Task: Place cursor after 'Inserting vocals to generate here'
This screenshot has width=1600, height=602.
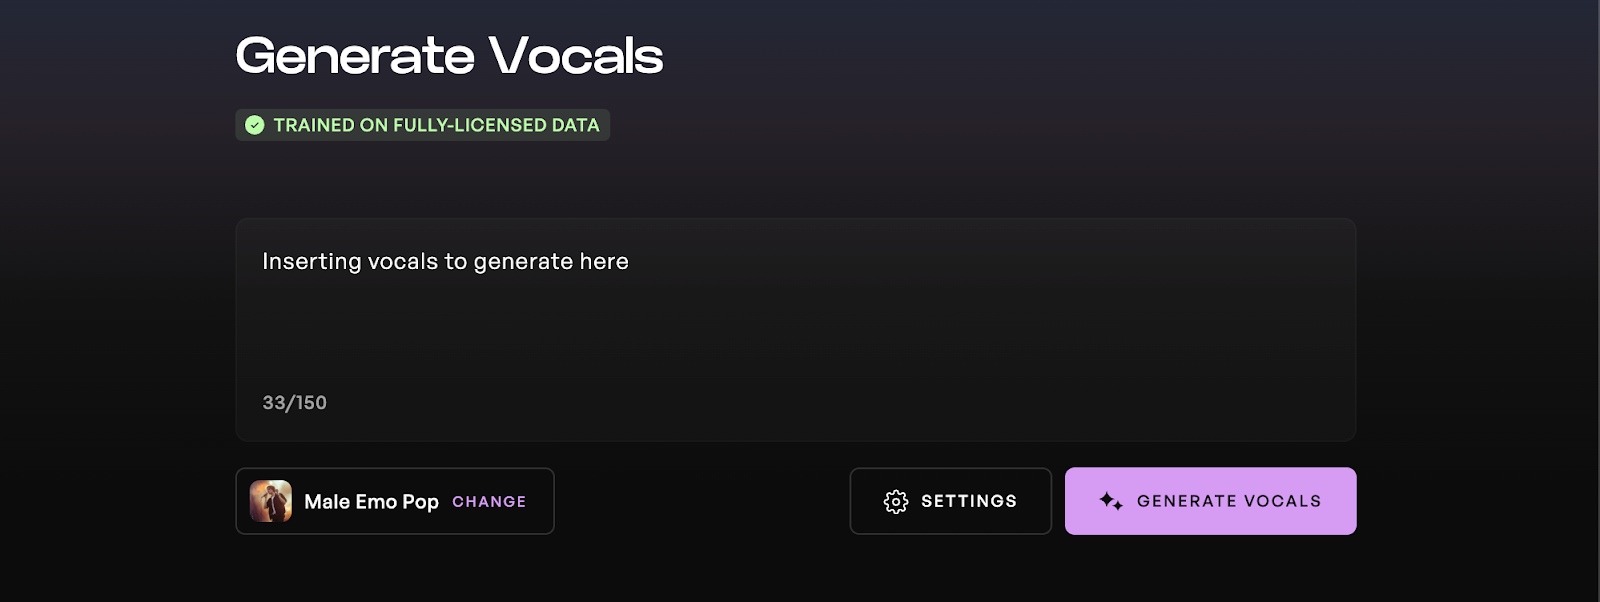Action: (630, 261)
